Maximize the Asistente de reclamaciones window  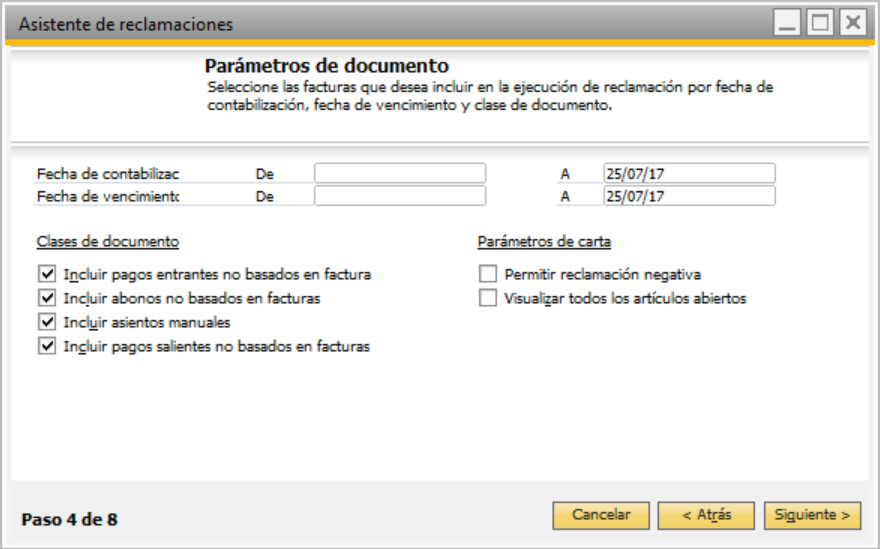pos(820,23)
